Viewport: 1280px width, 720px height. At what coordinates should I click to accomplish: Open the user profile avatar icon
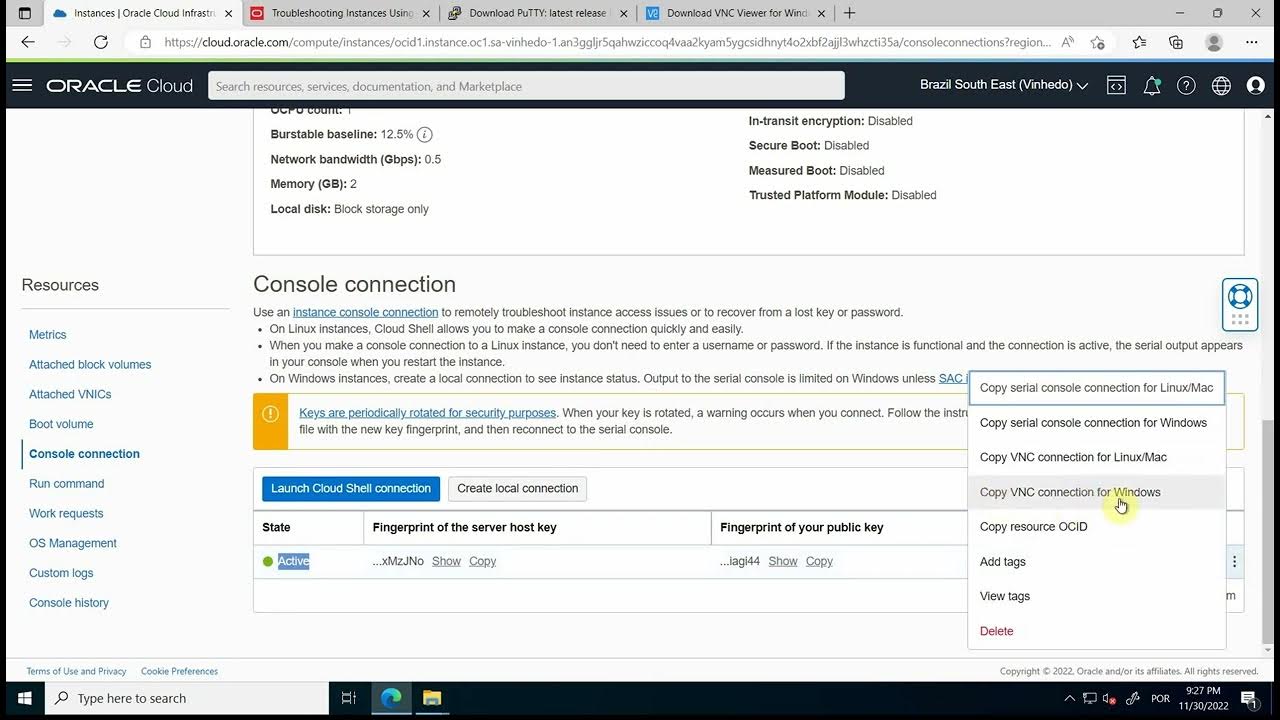[1256, 86]
